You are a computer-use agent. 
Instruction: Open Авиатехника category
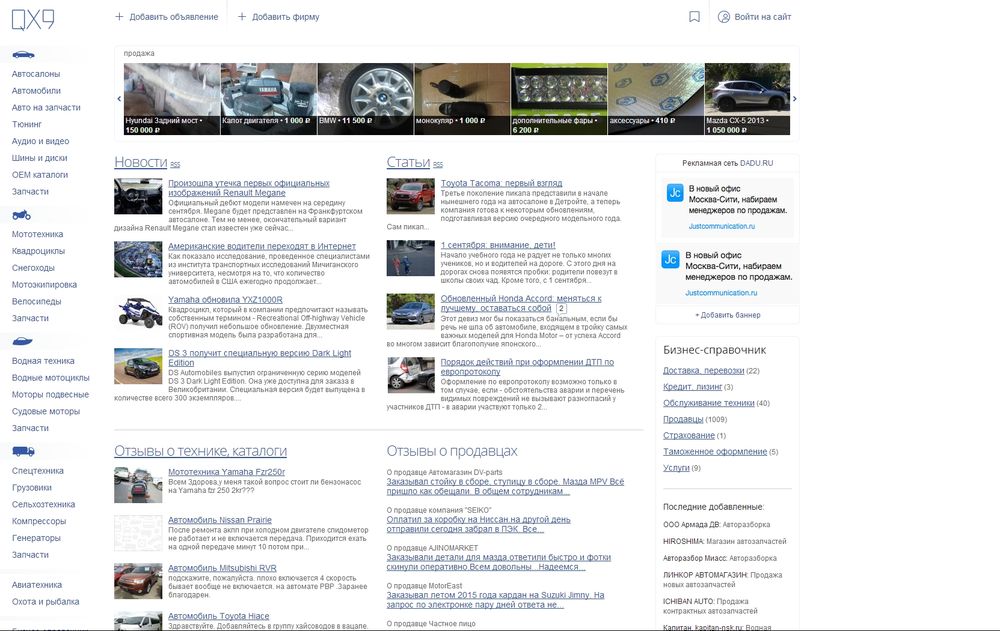point(37,584)
